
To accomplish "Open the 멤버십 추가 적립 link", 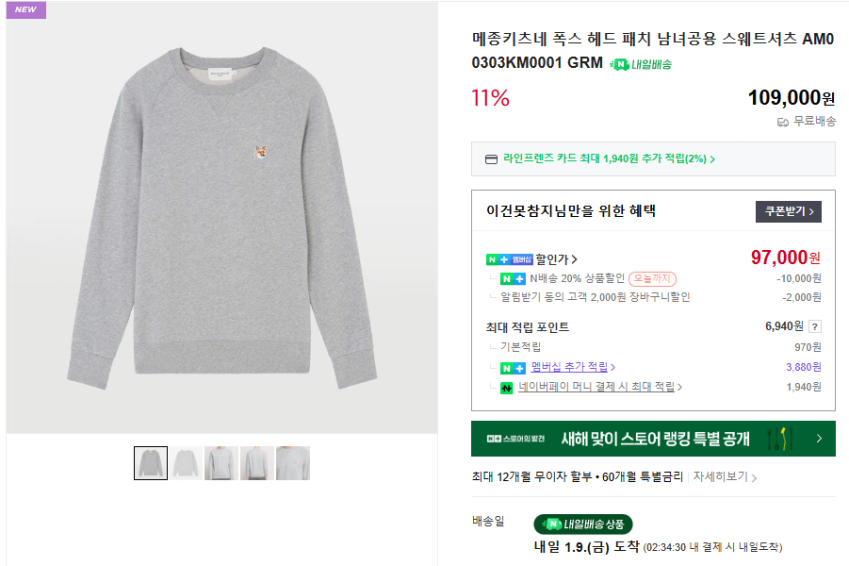I will tap(566, 367).
